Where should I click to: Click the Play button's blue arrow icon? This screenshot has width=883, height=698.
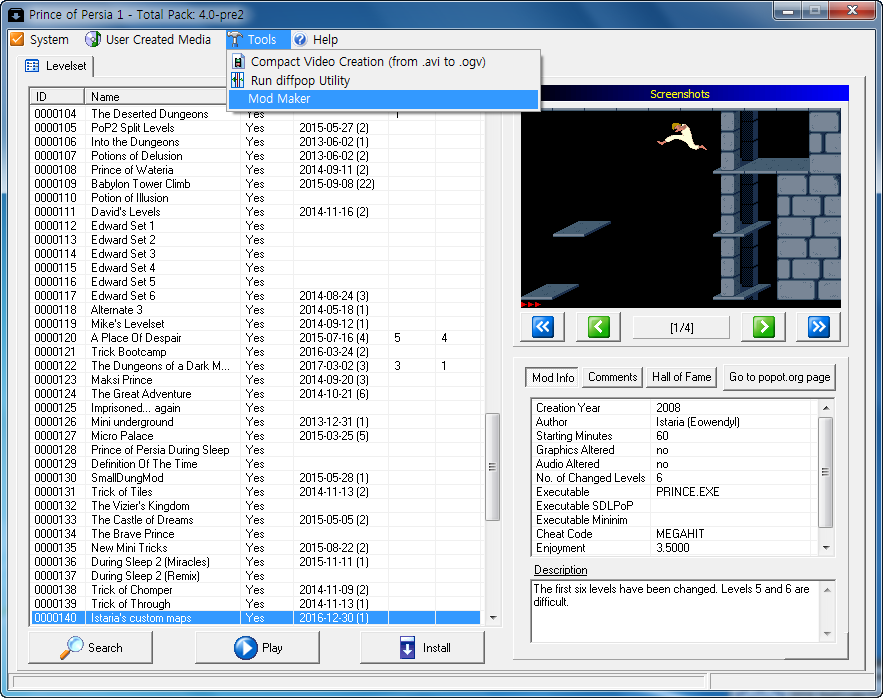pyautogui.click(x=246, y=647)
